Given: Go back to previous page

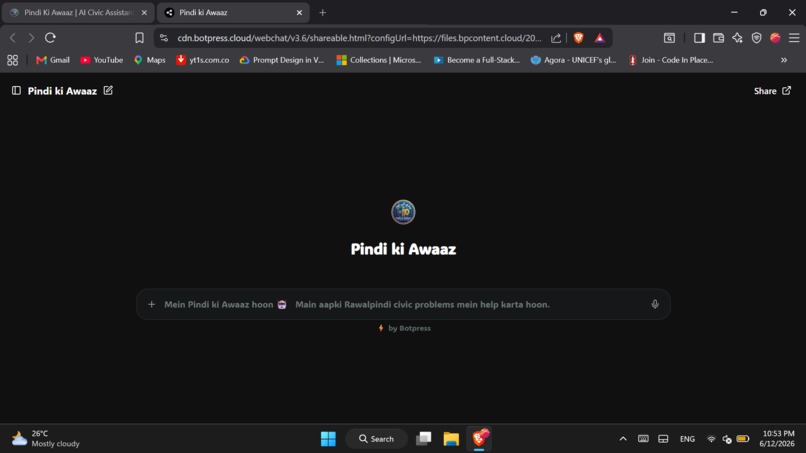Looking at the screenshot, I should coord(13,38).
